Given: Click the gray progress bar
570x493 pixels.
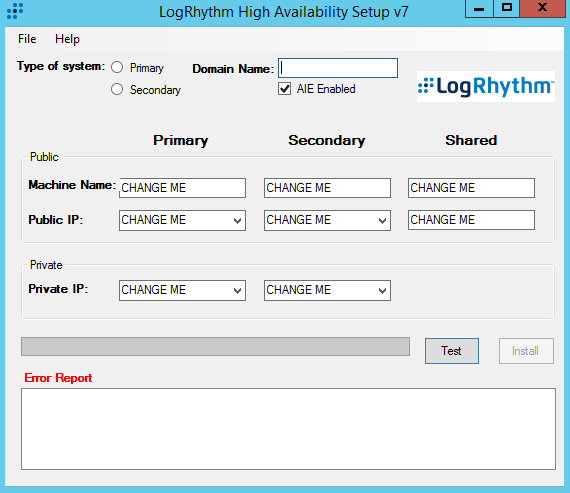Looking at the screenshot, I should click(x=215, y=346).
